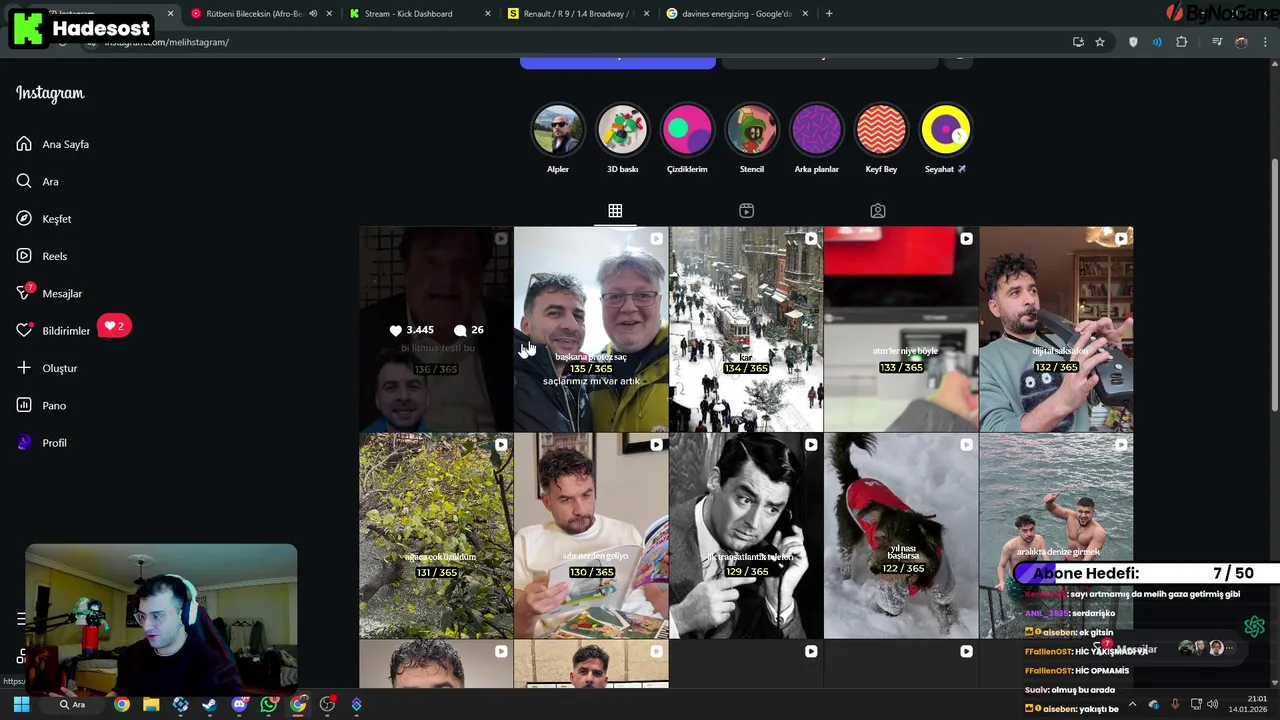Click the Instagram logo
Image resolution: width=1280 pixels, height=720 pixels.
coord(50,93)
